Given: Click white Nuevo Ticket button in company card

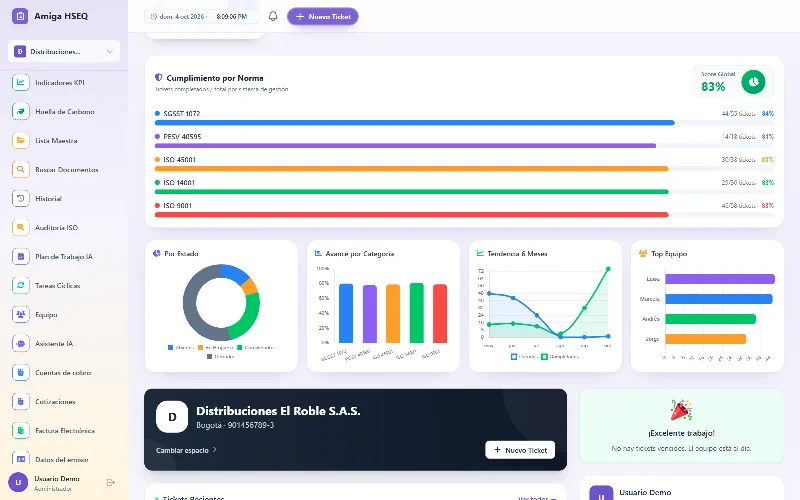Looking at the screenshot, I should pos(520,450).
